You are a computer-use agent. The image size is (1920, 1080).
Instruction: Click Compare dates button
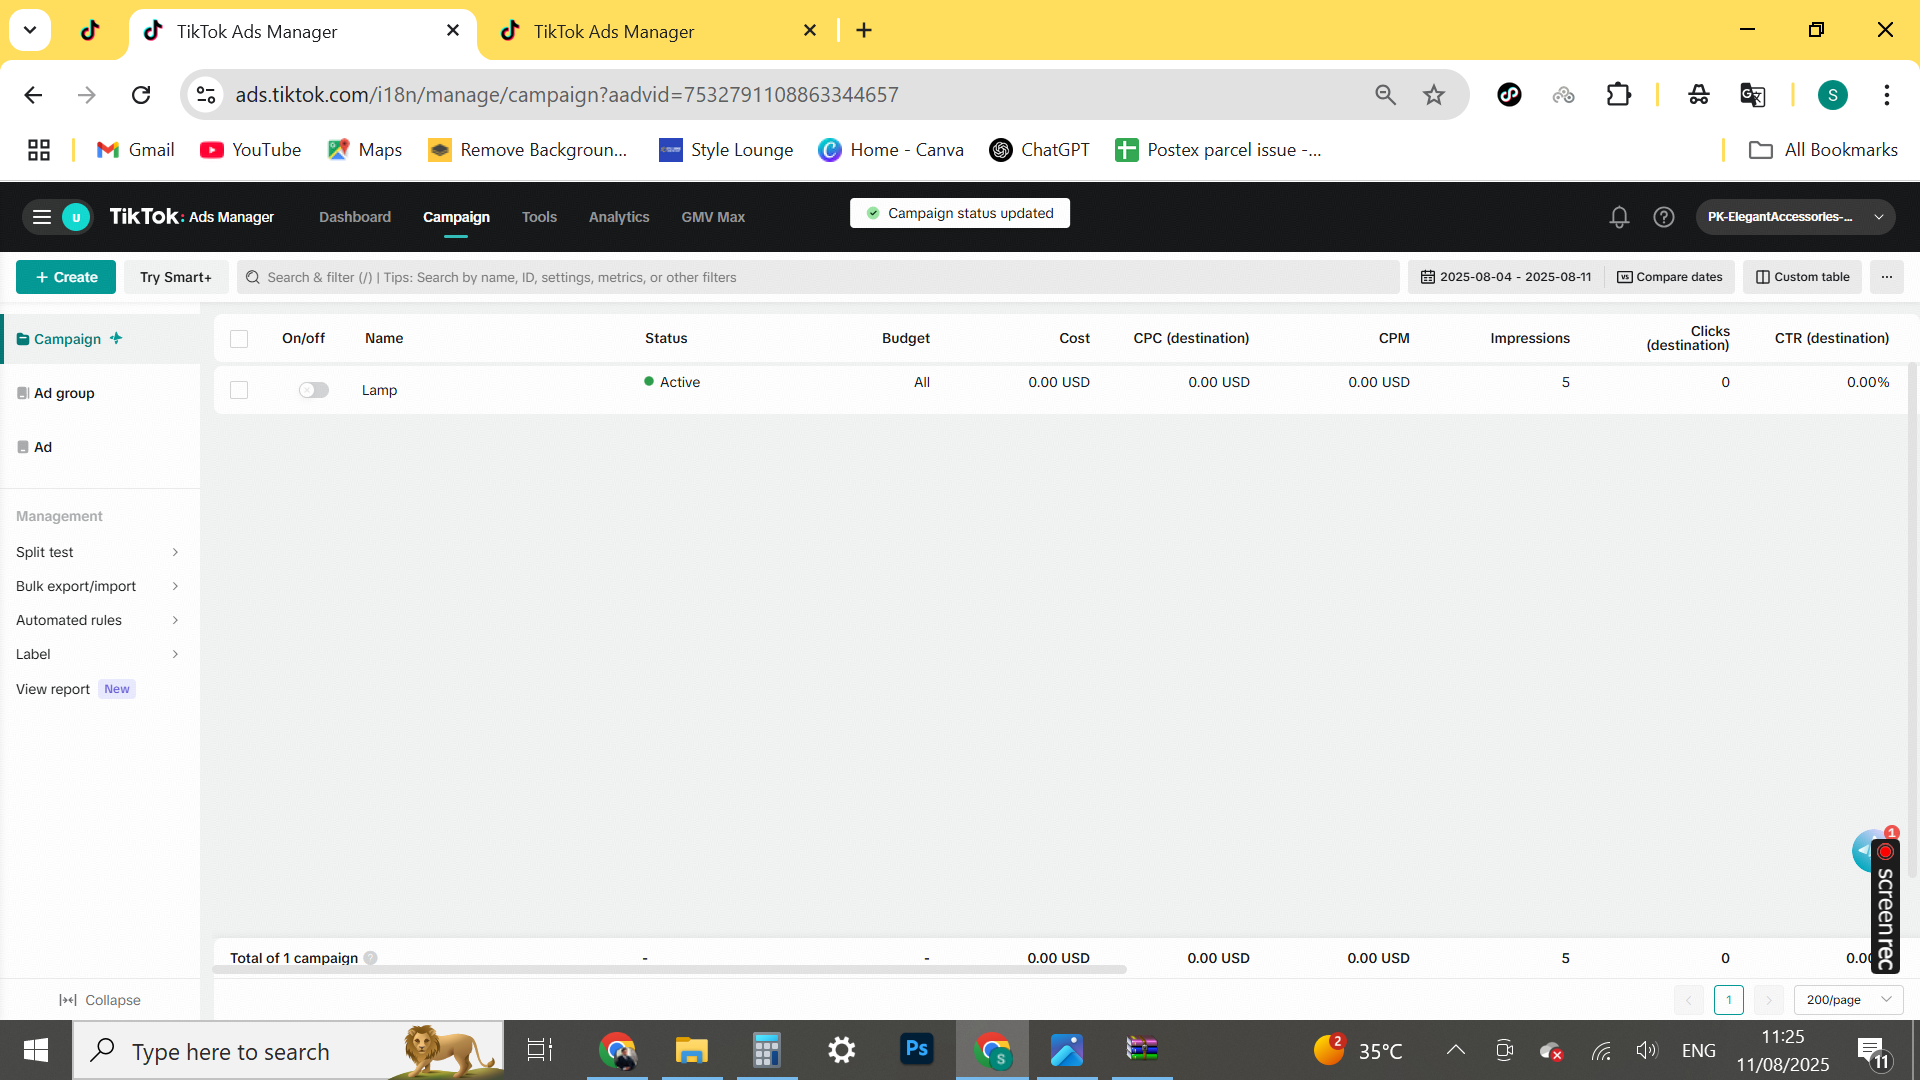[x=1670, y=277]
